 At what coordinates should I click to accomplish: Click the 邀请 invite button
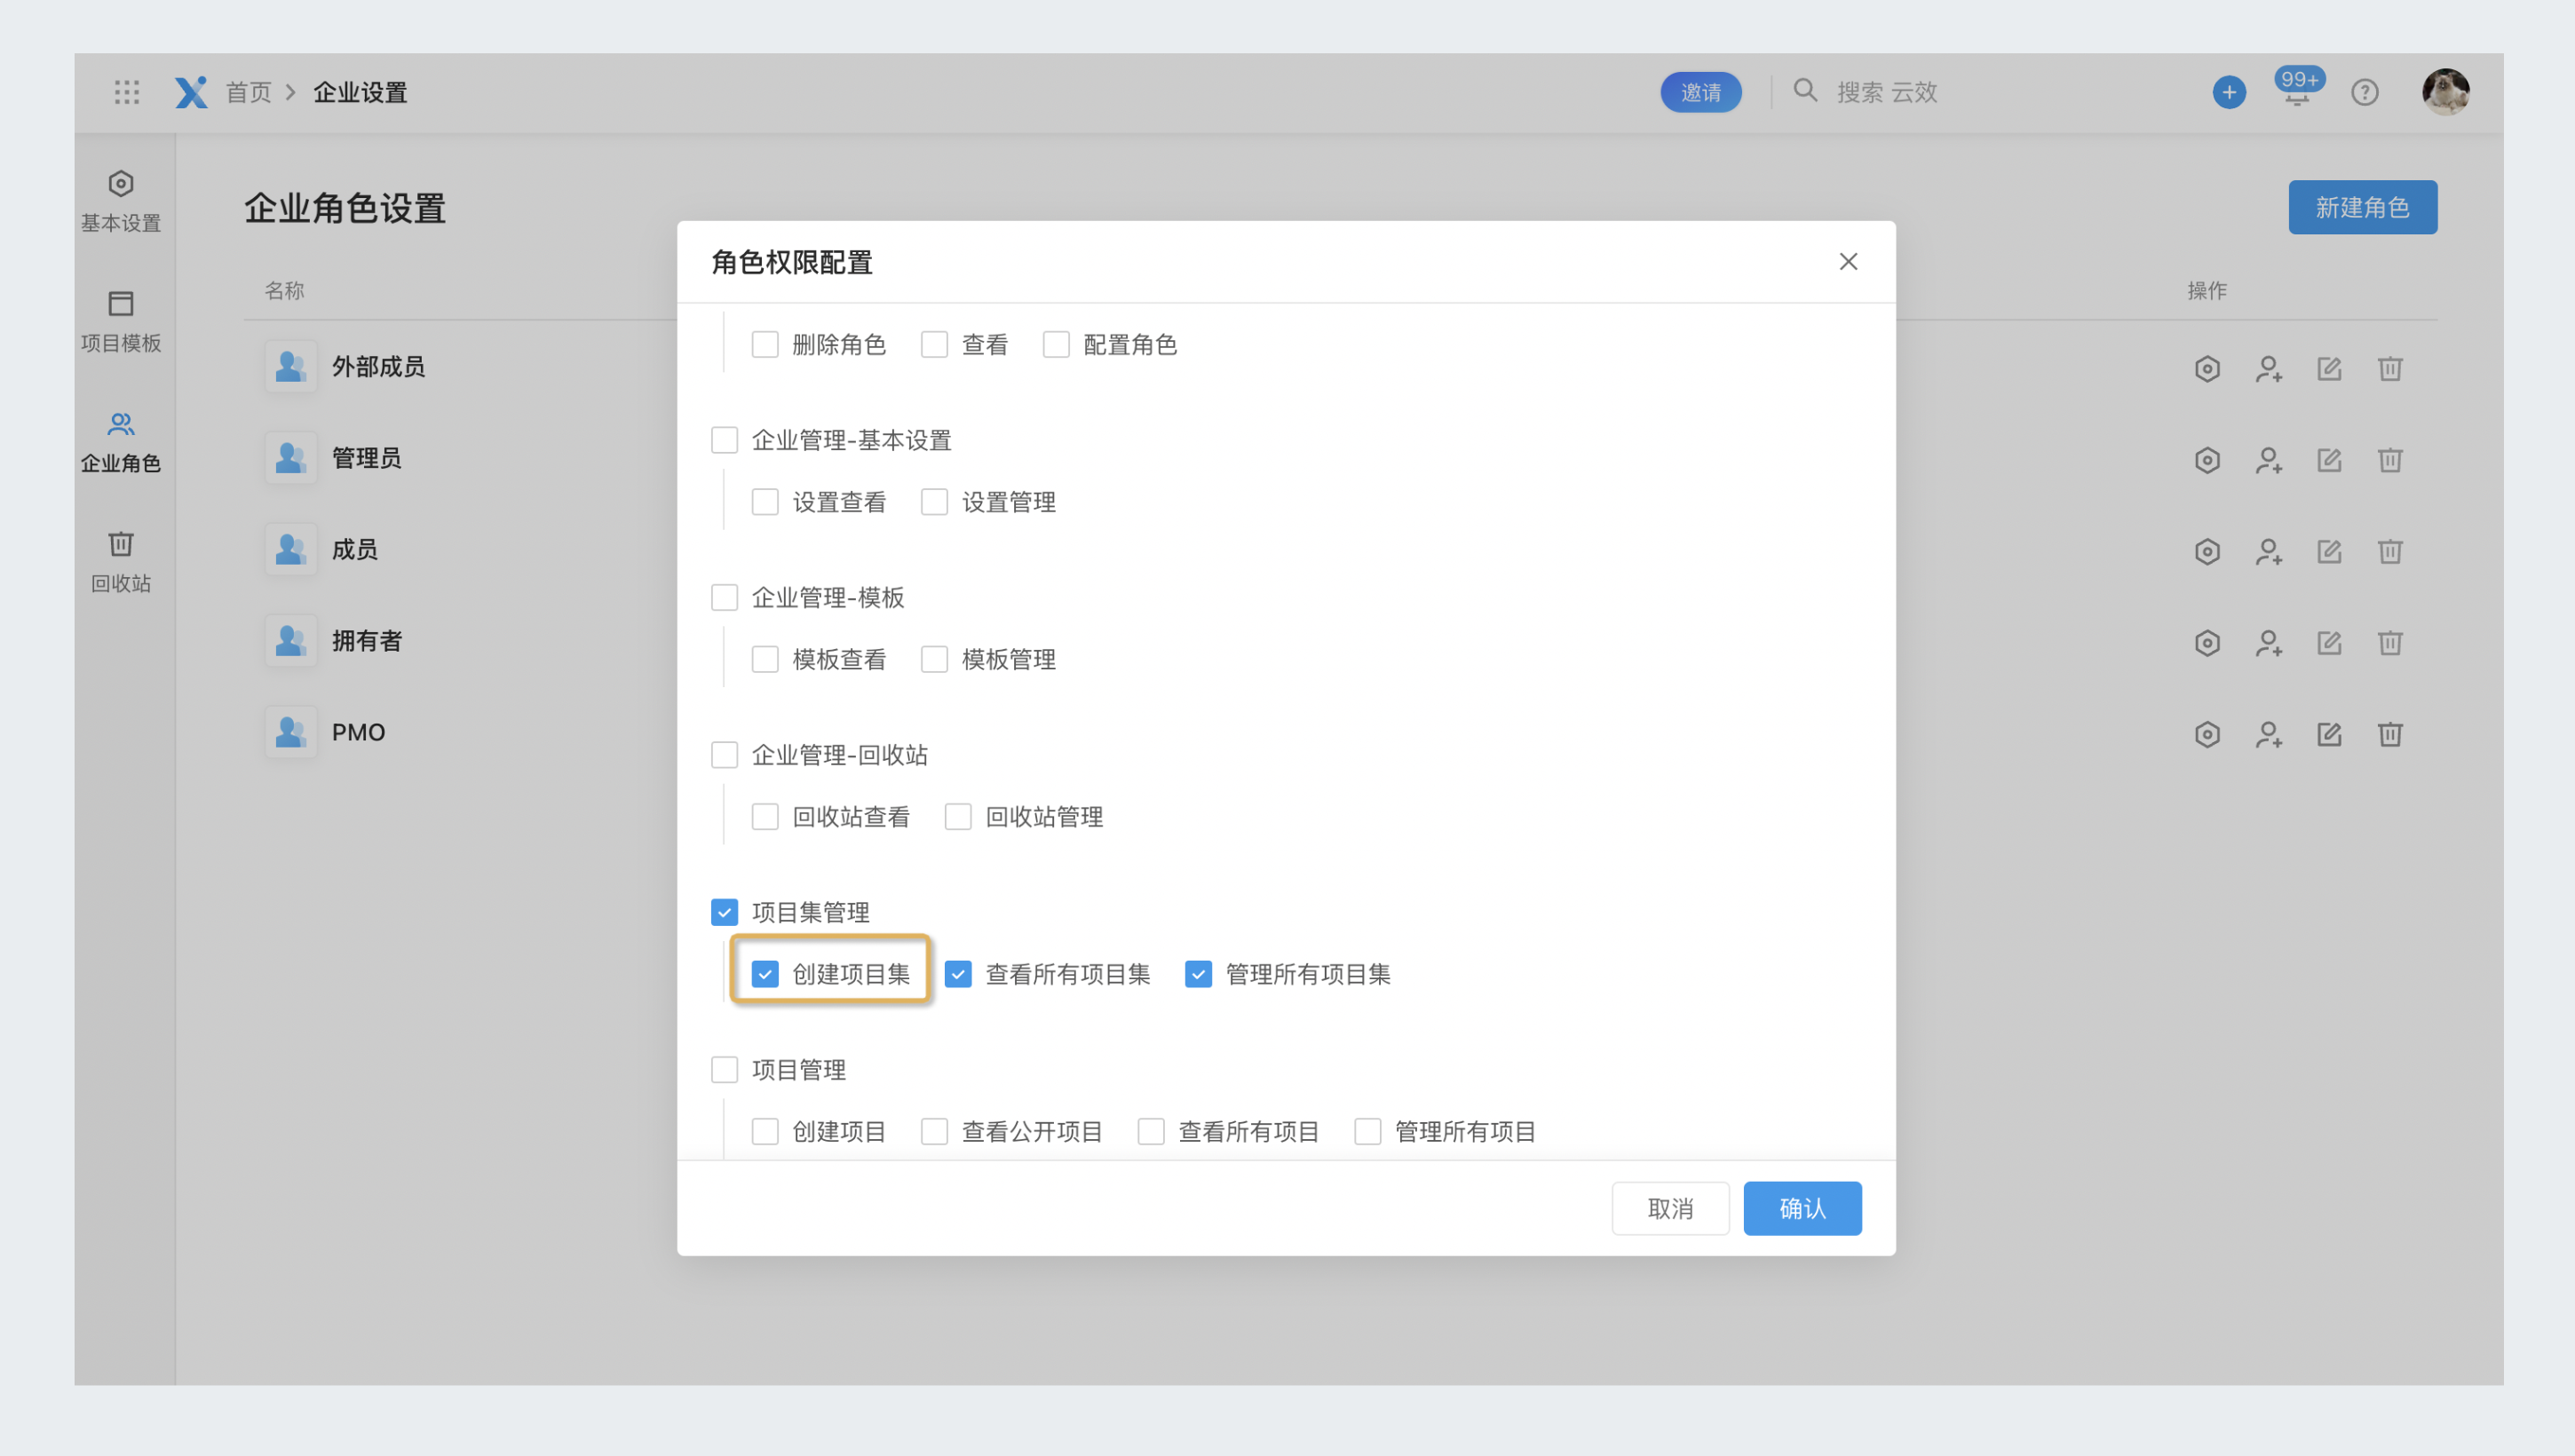pyautogui.click(x=1700, y=92)
